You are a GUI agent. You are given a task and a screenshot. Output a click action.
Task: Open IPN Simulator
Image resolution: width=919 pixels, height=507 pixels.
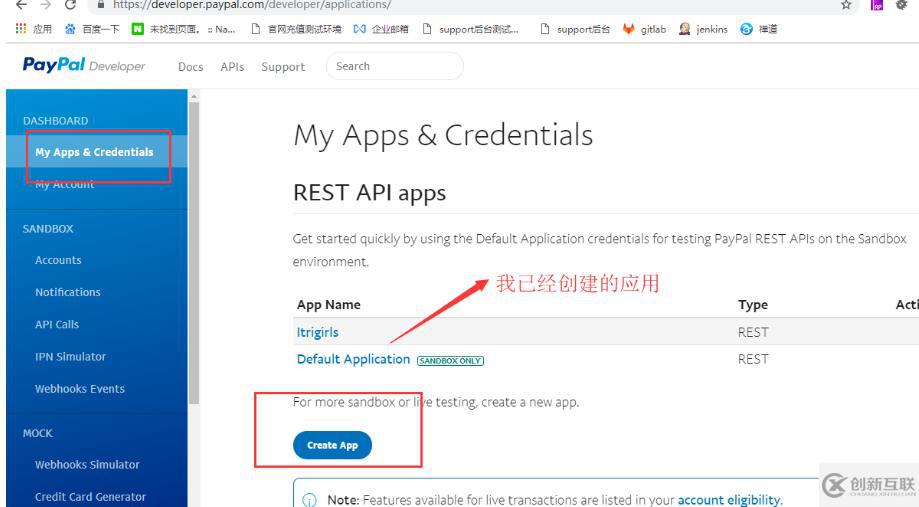pos(70,356)
